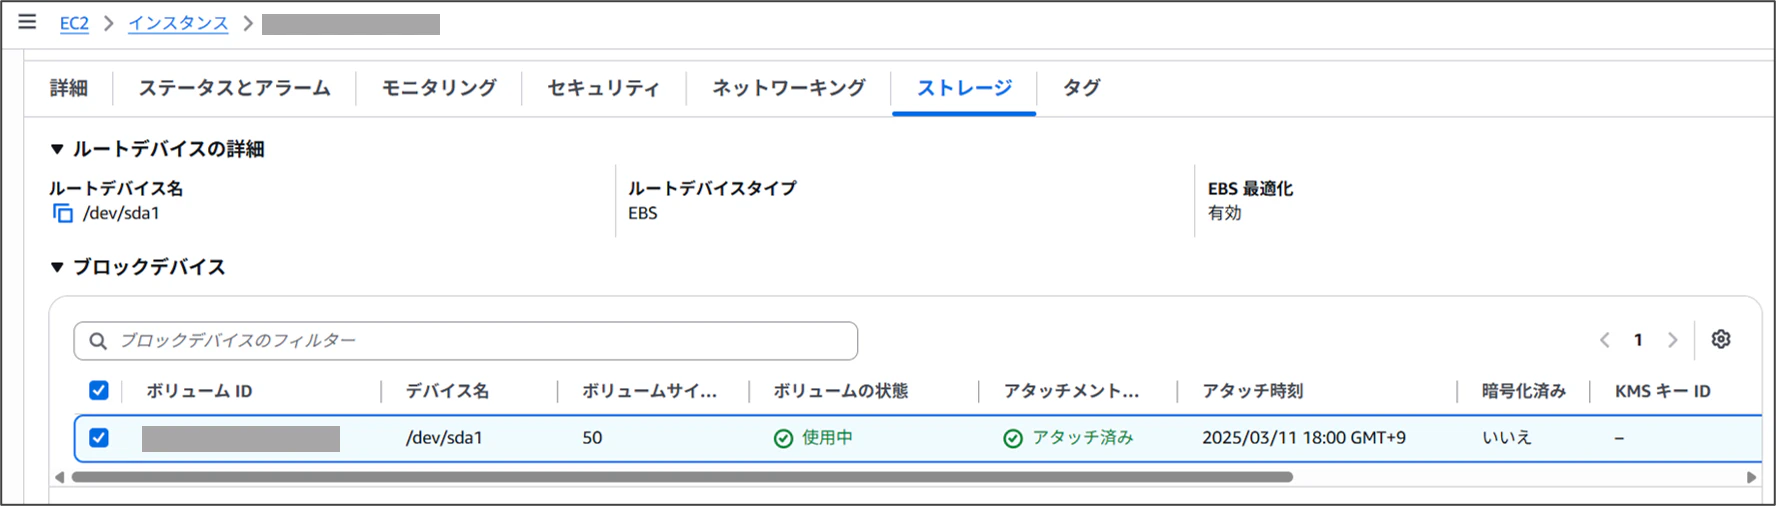Open block device table settings gear
1776x506 pixels.
pyautogui.click(x=1720, y=339)
